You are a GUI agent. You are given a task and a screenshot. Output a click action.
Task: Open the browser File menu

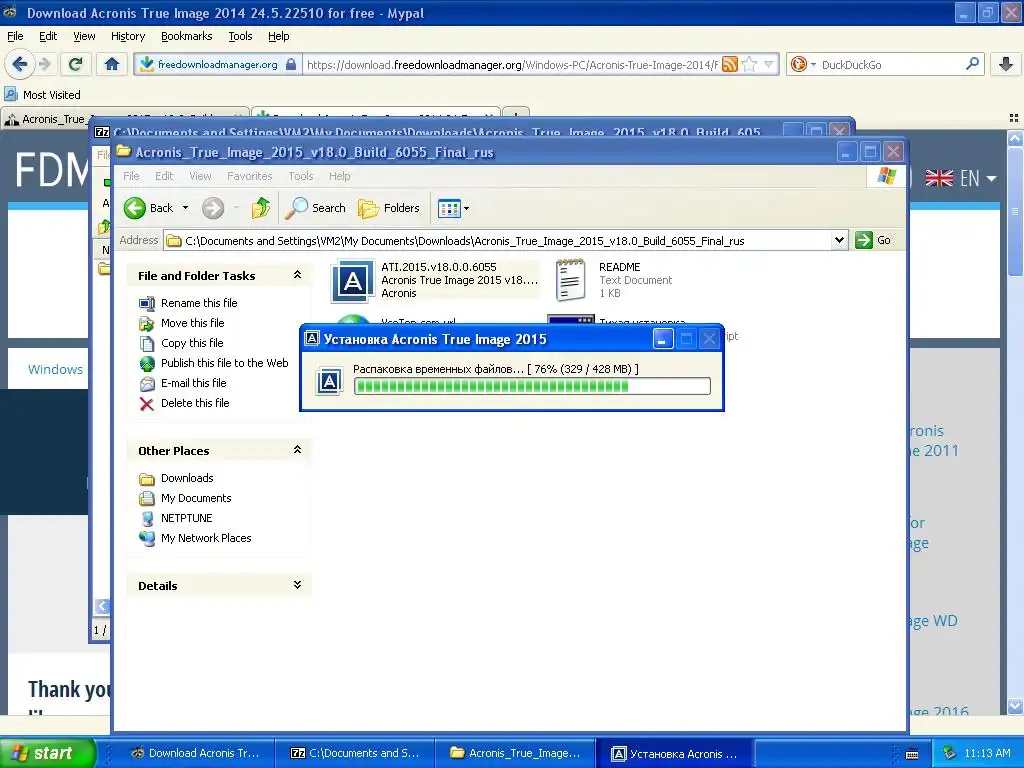pyautogui.click(x=15, y=36)
